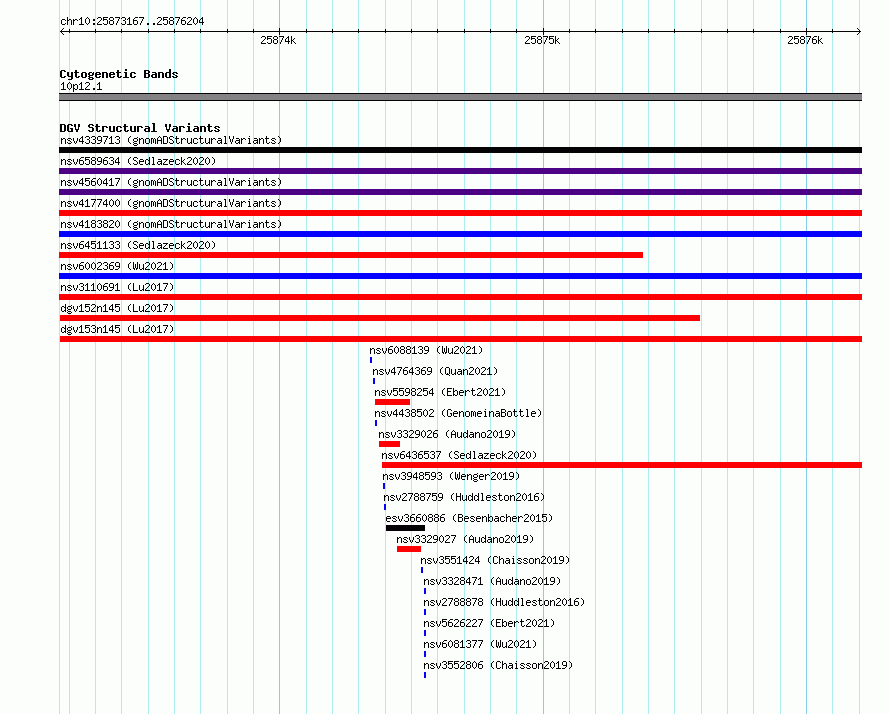890x714 pixels.
Task: Open the dgv152n145 (Lu2017) label
Action: coord(117,308)
